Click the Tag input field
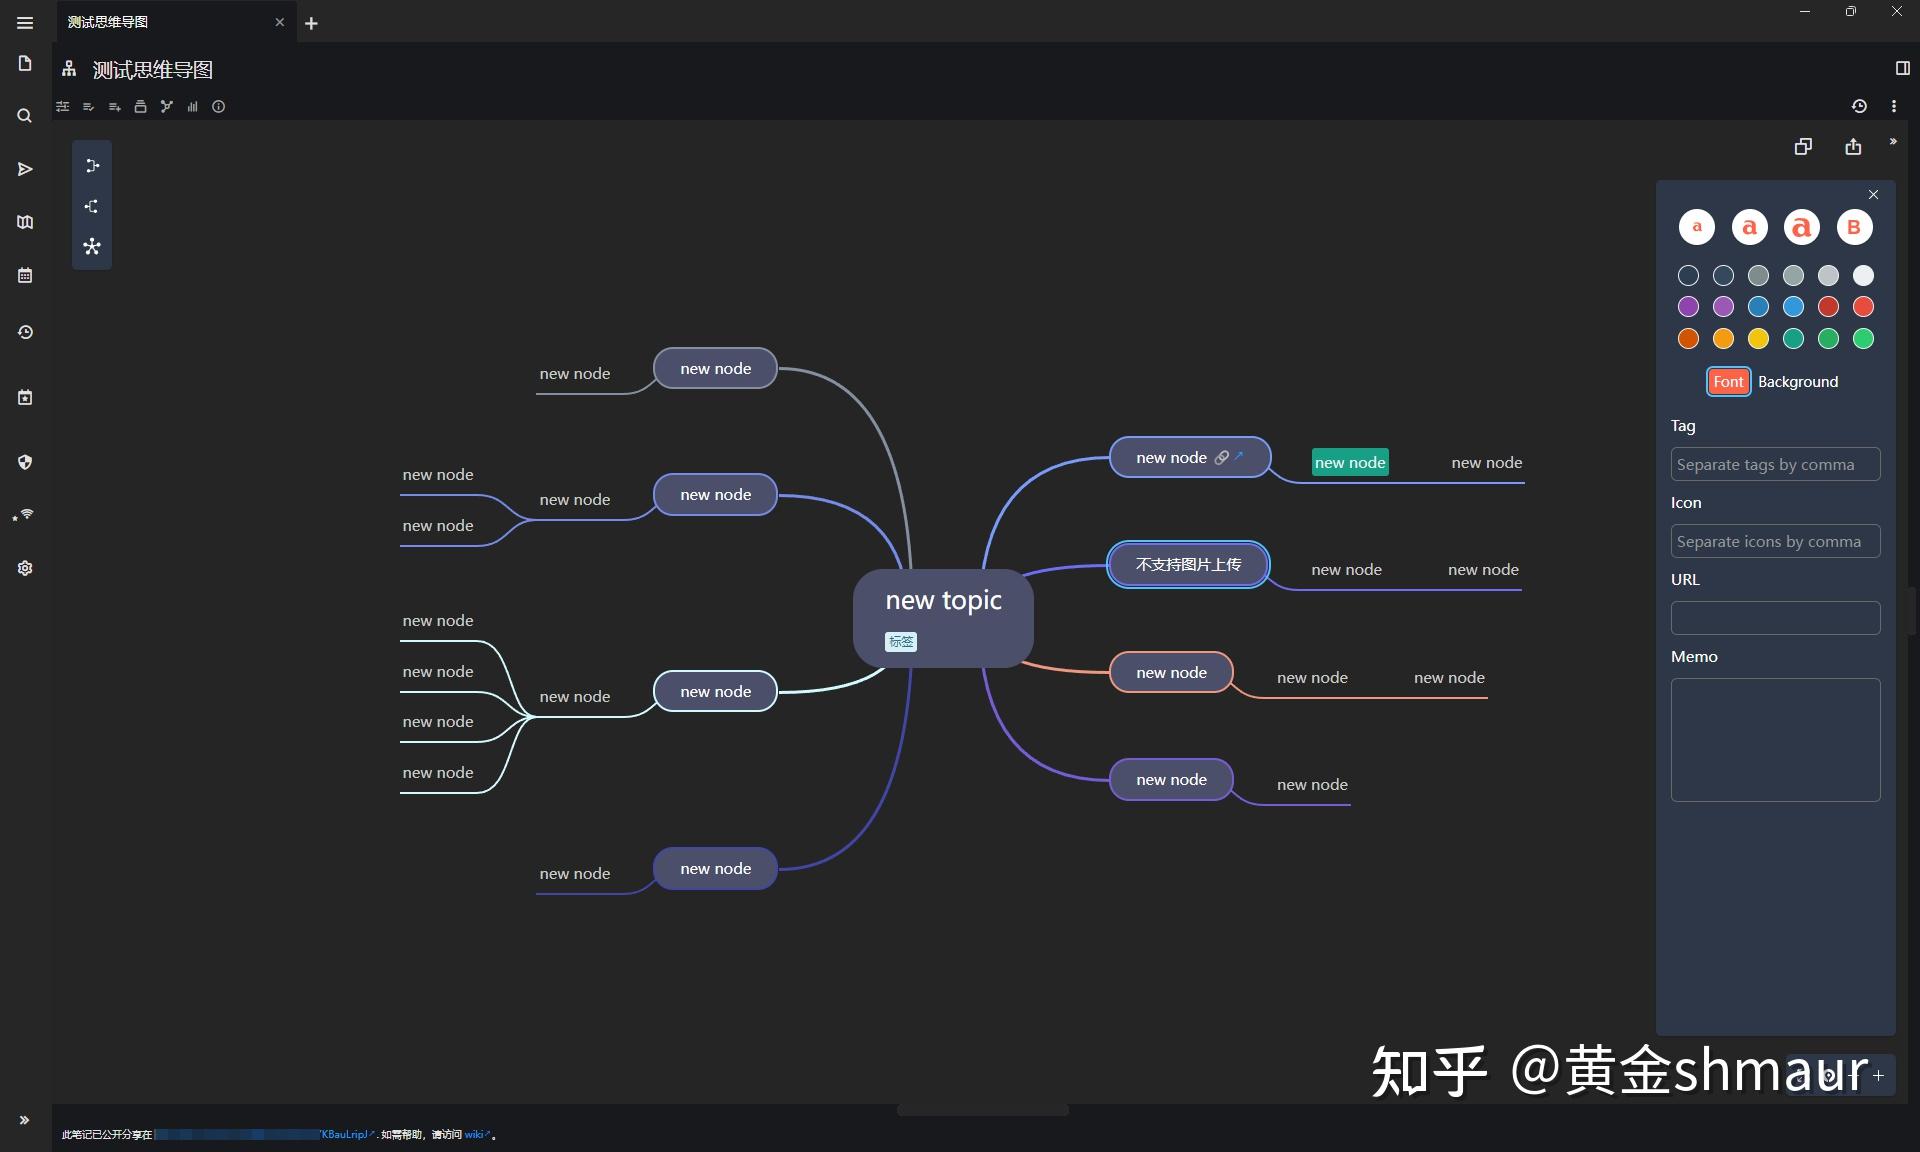The height and width of the screenshot is (1152, 1920). [1775, 464]
